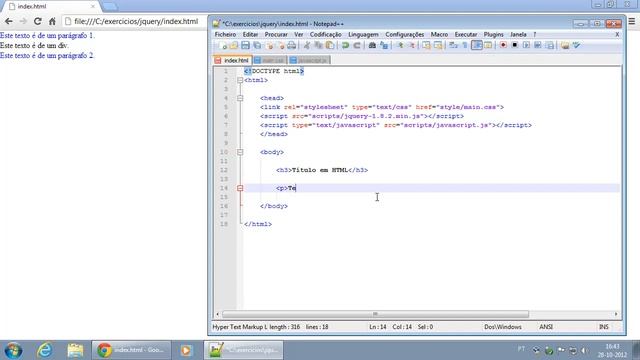Collapse the red fold marker on line 14
640x360 pixels.
(x=240, y=188)
